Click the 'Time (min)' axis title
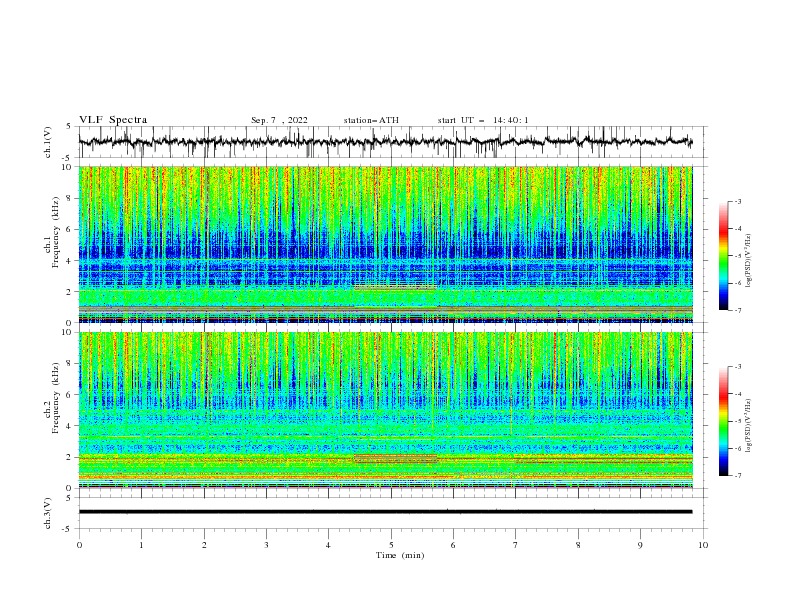 (400, 555)
